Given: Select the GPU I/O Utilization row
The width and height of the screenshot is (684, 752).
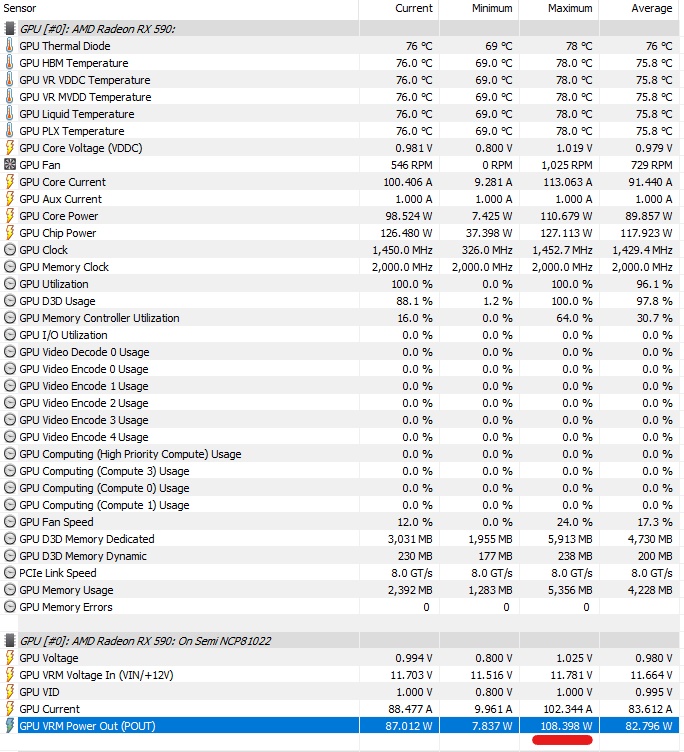Looking at the screenshot, I should 342,335.
